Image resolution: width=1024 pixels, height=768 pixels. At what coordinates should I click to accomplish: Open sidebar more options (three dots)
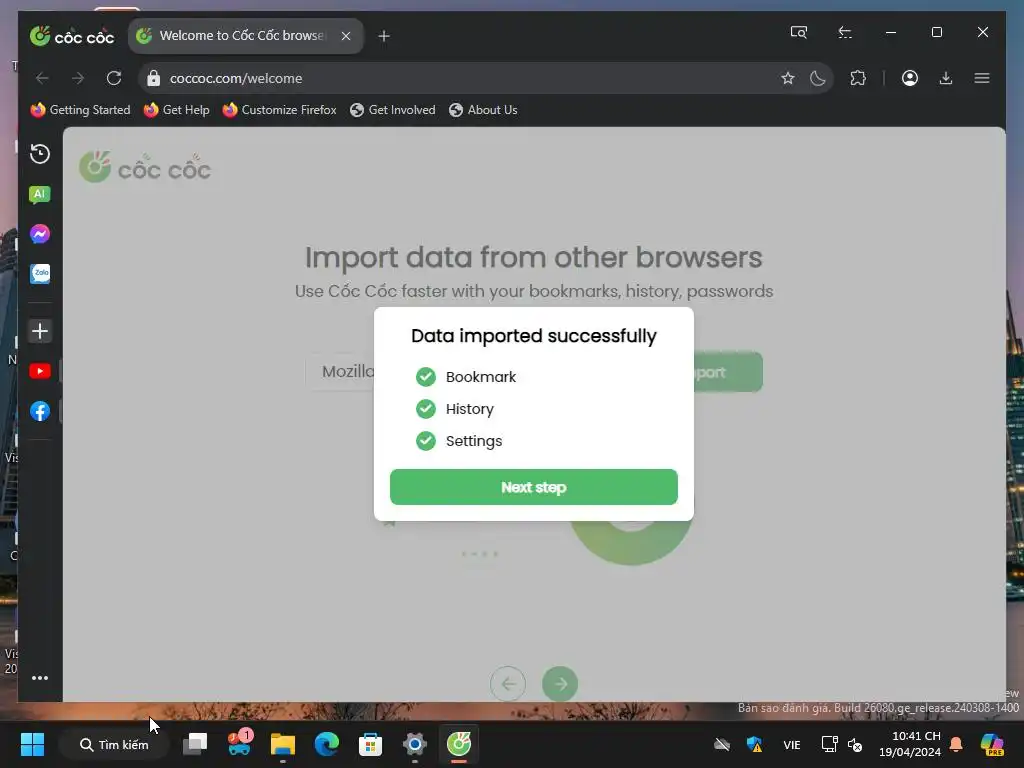(x=40, y=678)
